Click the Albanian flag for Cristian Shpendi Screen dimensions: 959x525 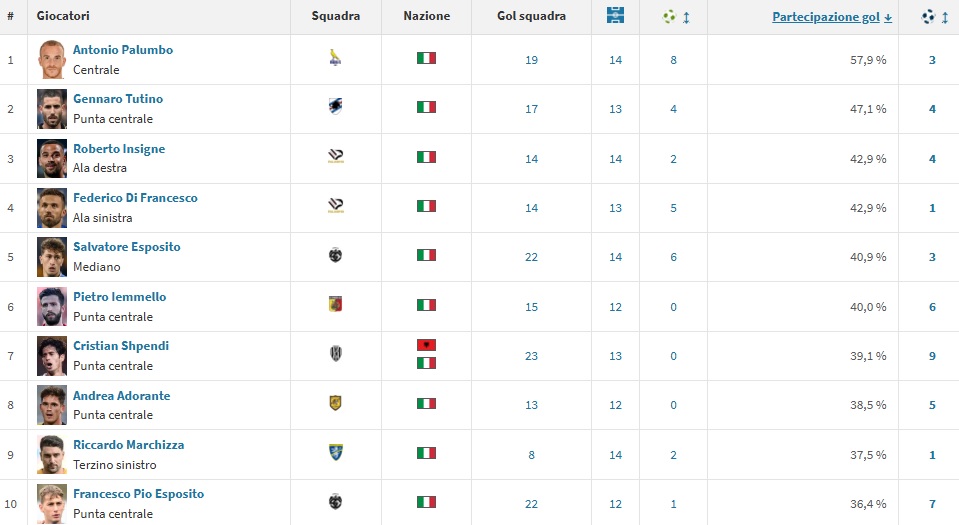coord(426,345)
